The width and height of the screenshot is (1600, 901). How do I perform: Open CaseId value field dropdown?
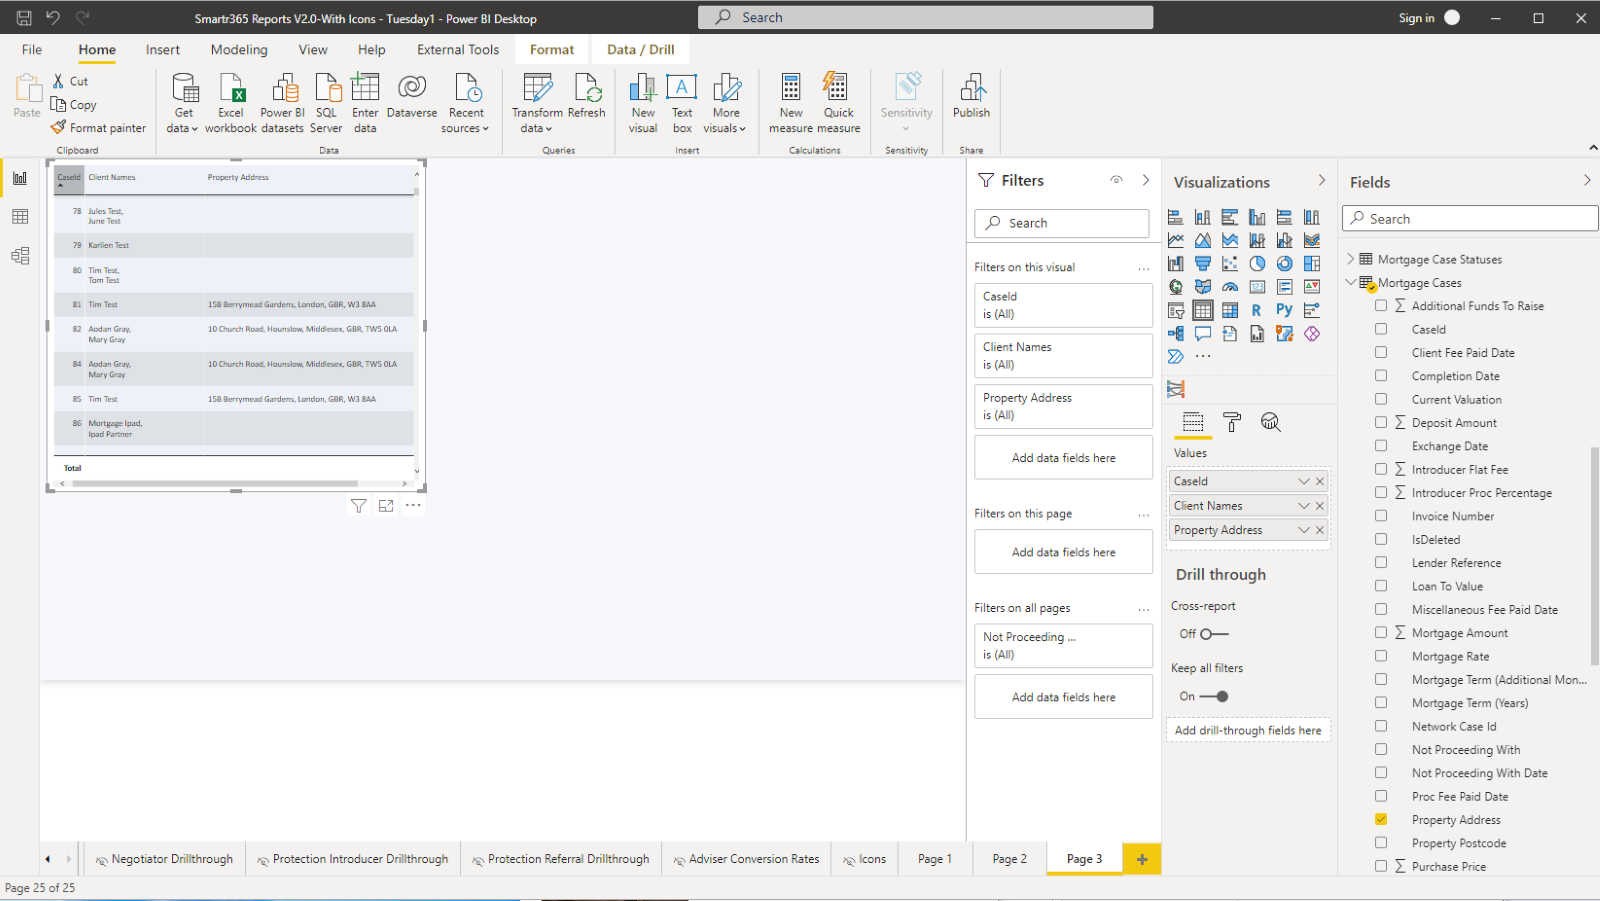1304,481
